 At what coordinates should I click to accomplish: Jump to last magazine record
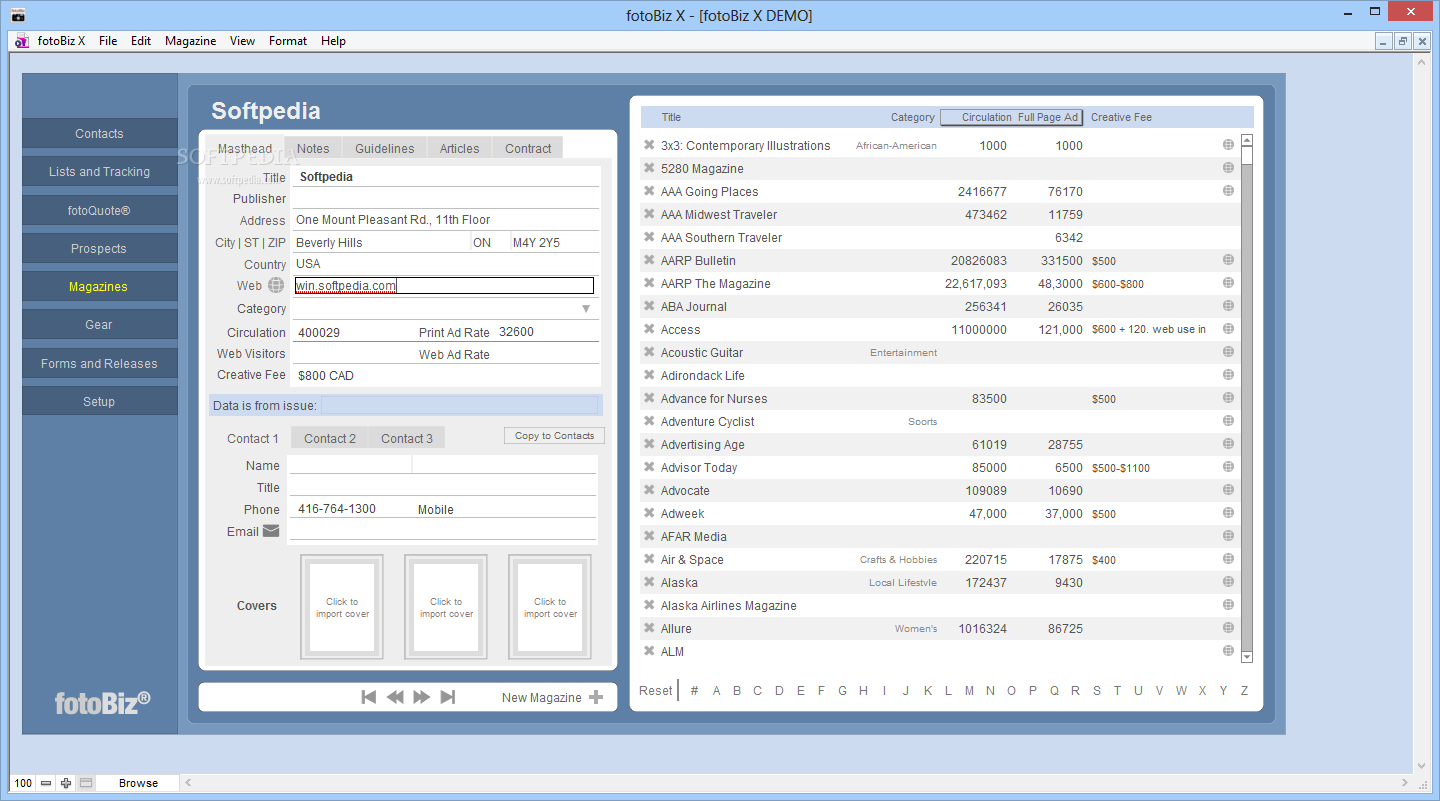pyautogui.click(x=448, y=697)
